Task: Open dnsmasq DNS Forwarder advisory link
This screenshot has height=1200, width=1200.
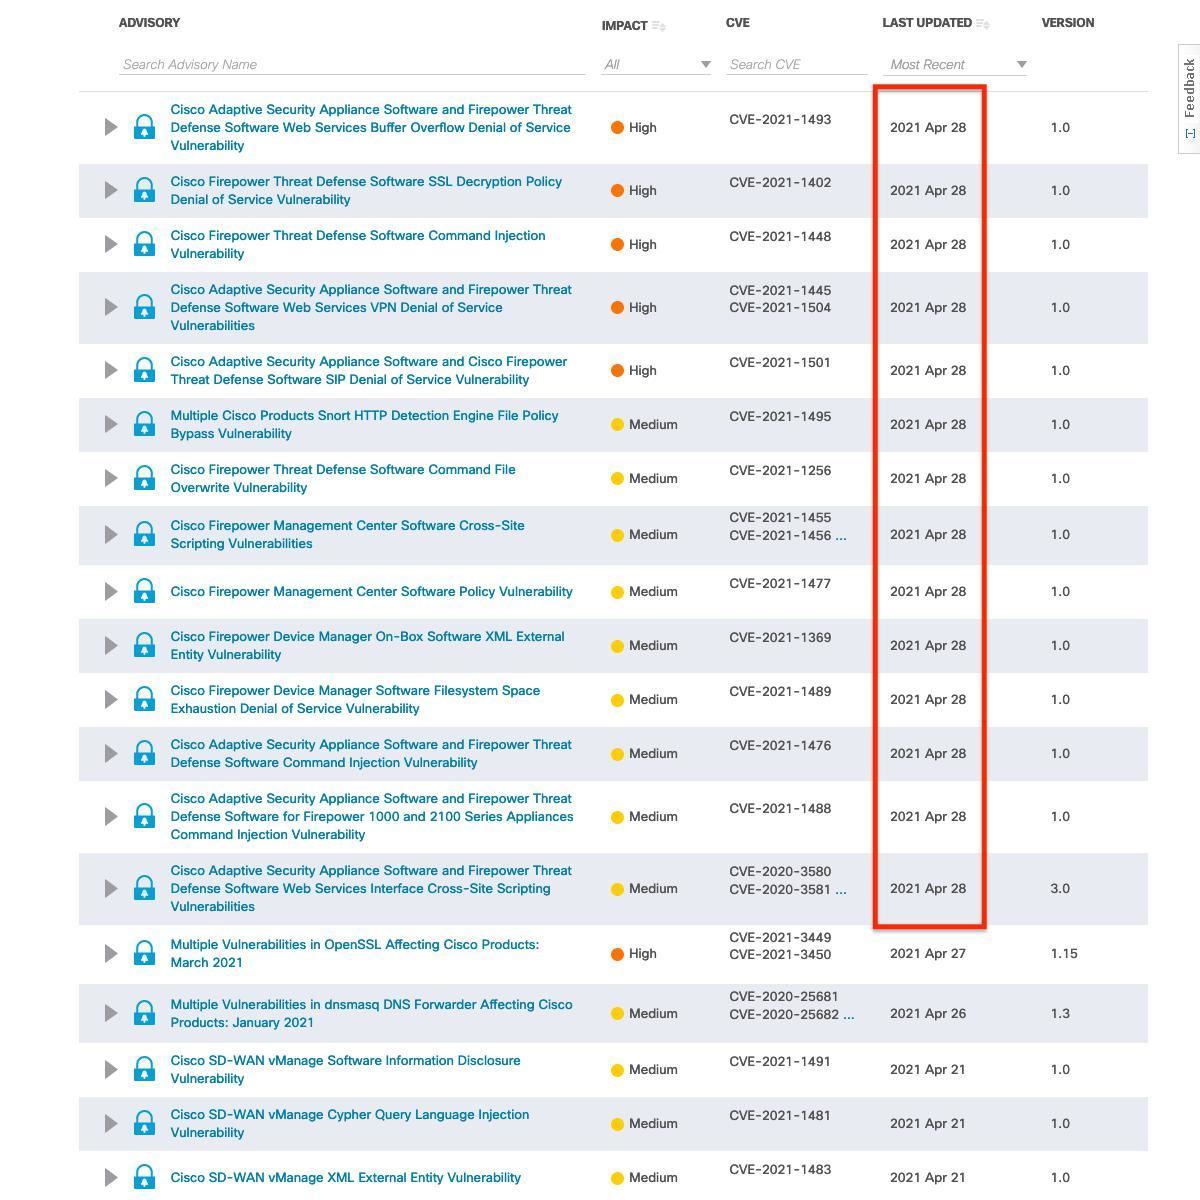Action: point(371,1013)
